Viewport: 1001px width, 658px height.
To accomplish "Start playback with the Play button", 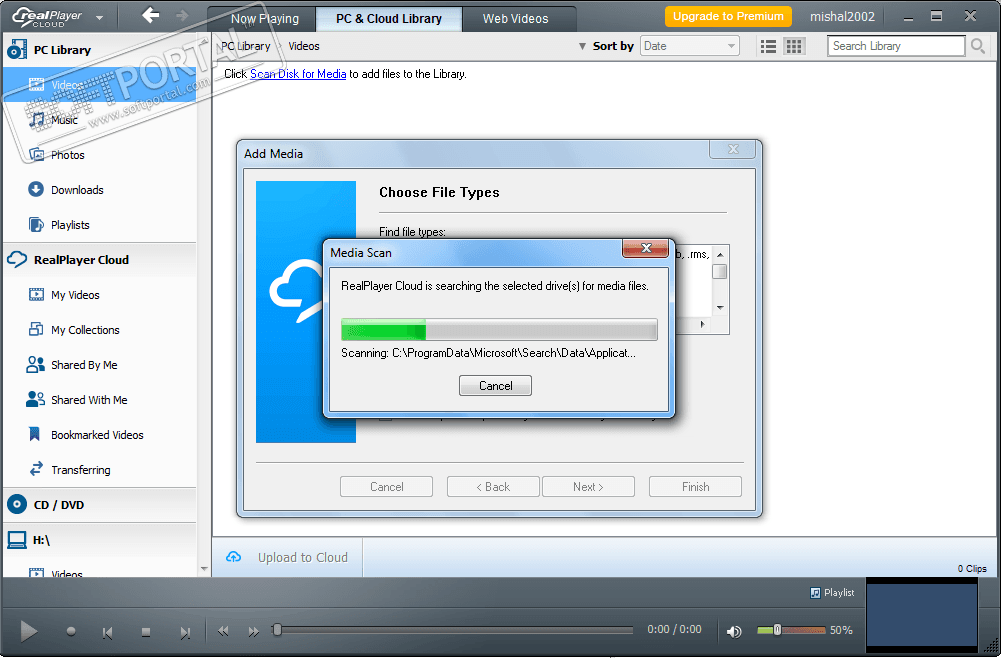I will click(28, 632).
